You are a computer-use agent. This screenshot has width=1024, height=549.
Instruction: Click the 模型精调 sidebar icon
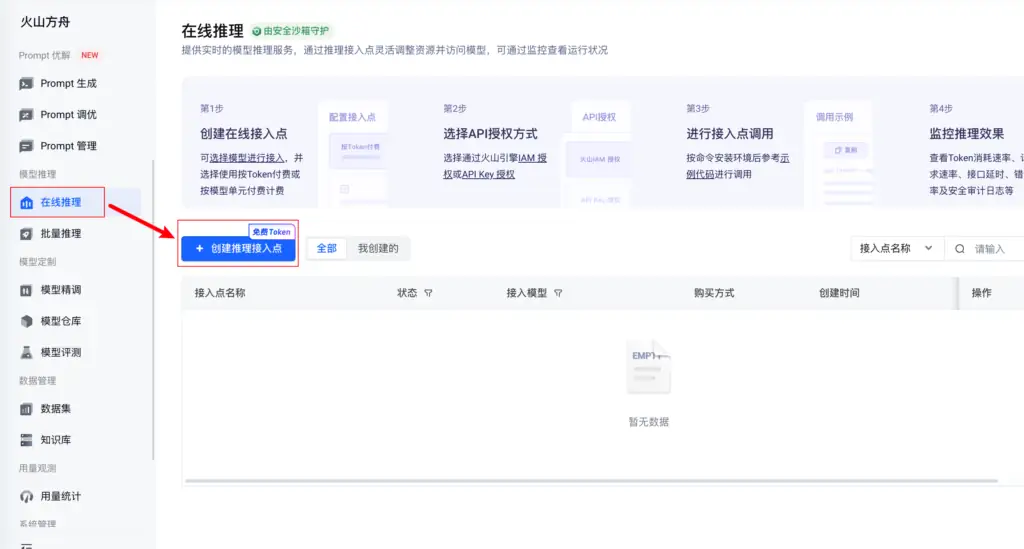26,290
